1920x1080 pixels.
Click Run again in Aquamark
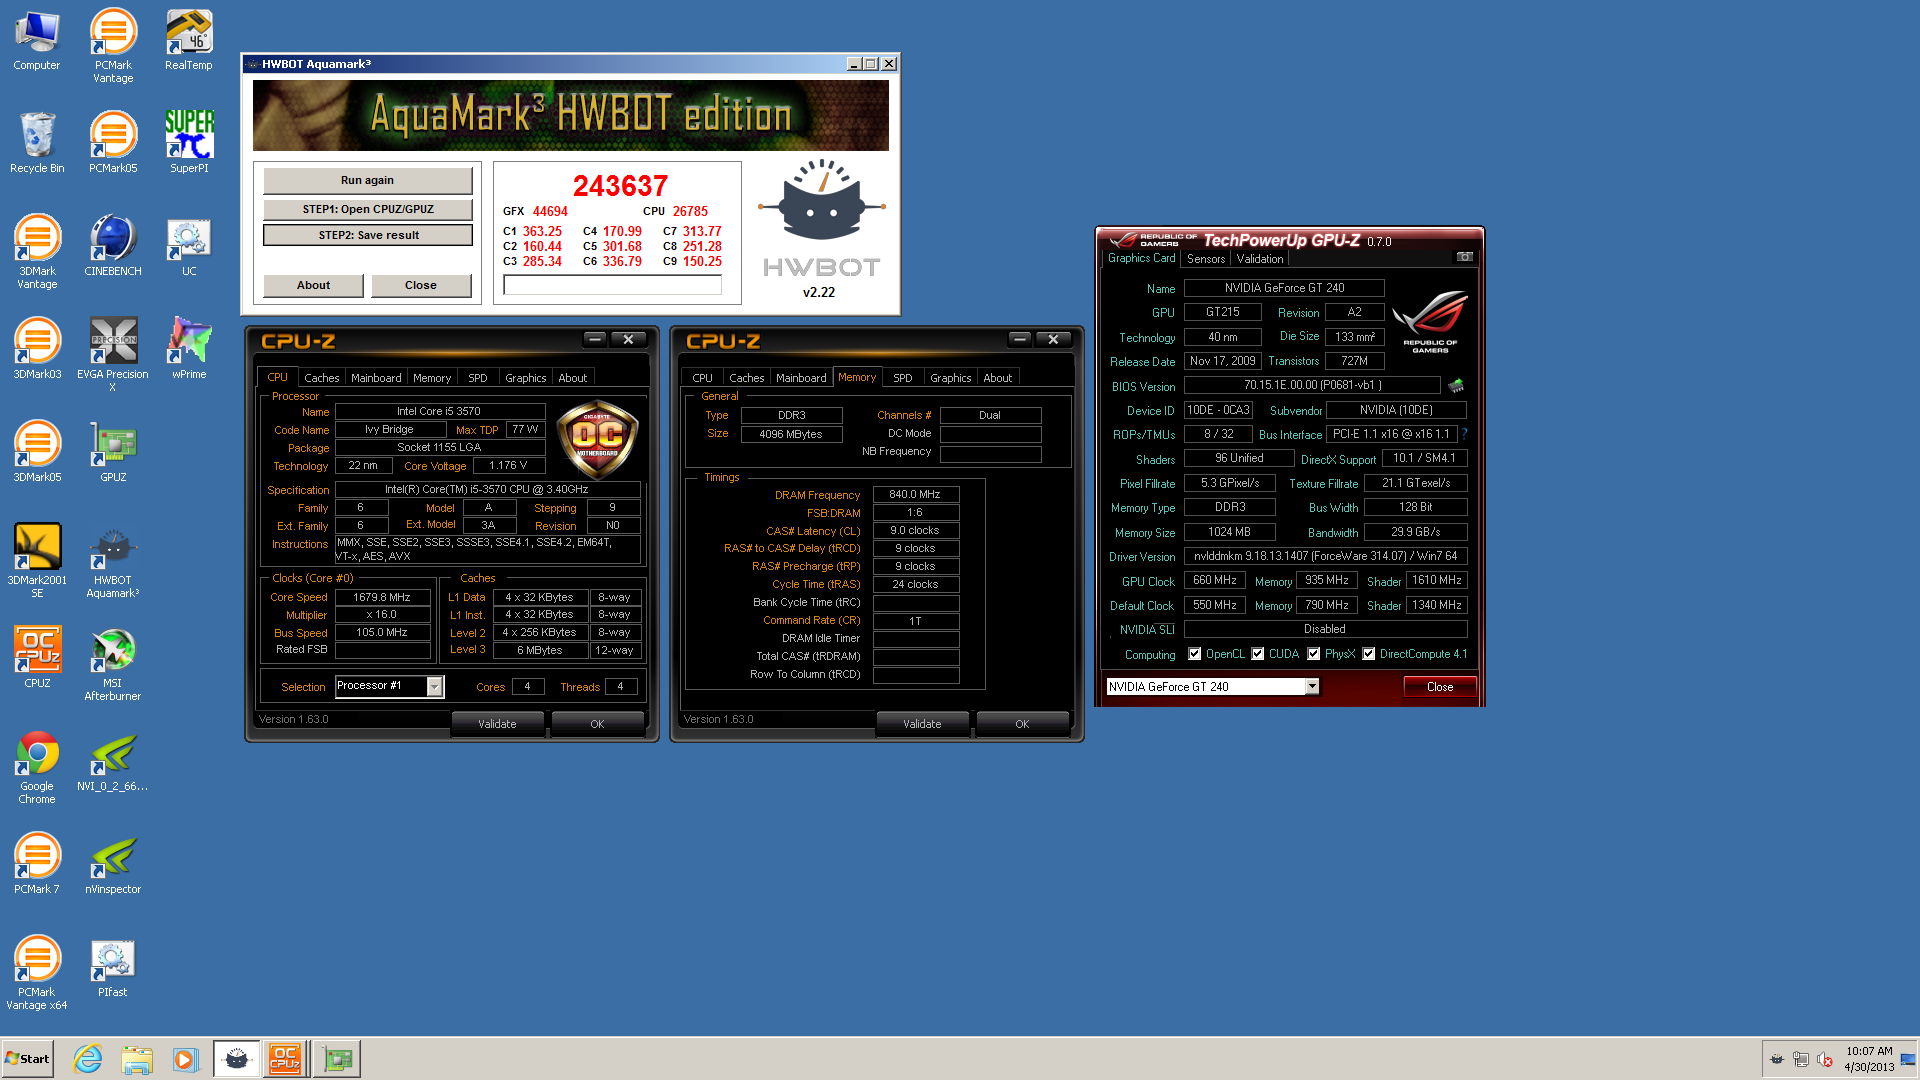[367, 181]
